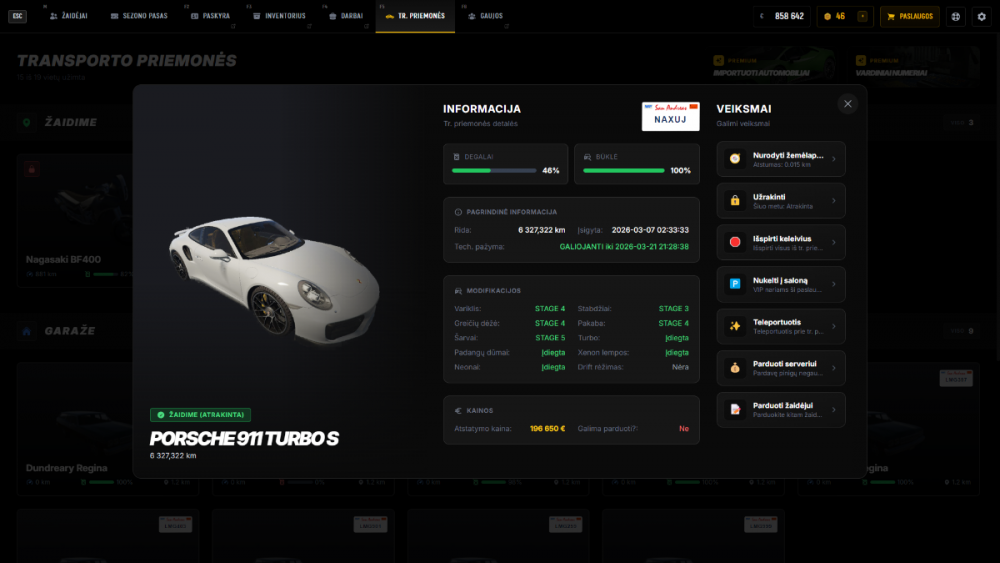Click the info icon by Pagrindinė informacija
The image size is (1000, 563).
coord(458,212)
